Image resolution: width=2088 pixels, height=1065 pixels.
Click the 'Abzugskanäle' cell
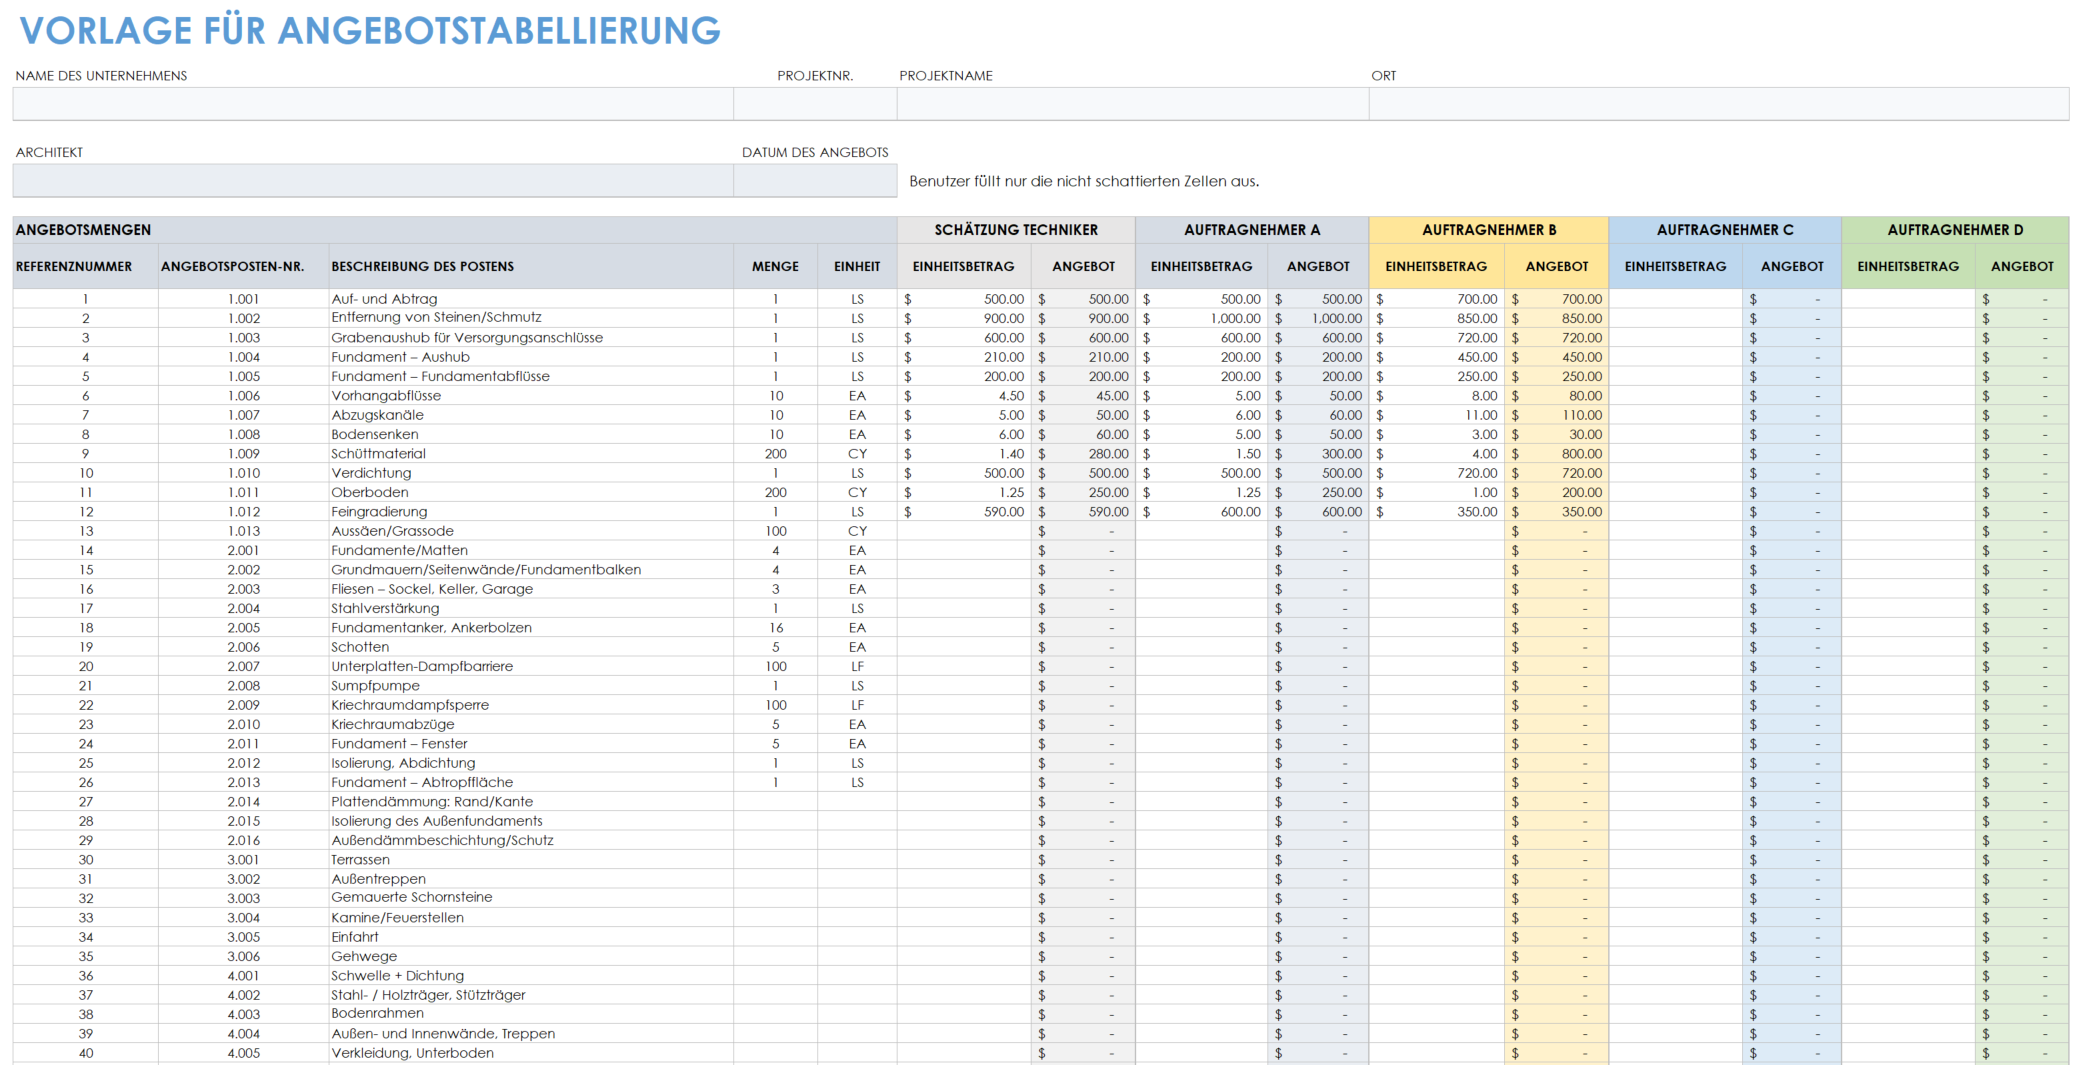[531, 415]
